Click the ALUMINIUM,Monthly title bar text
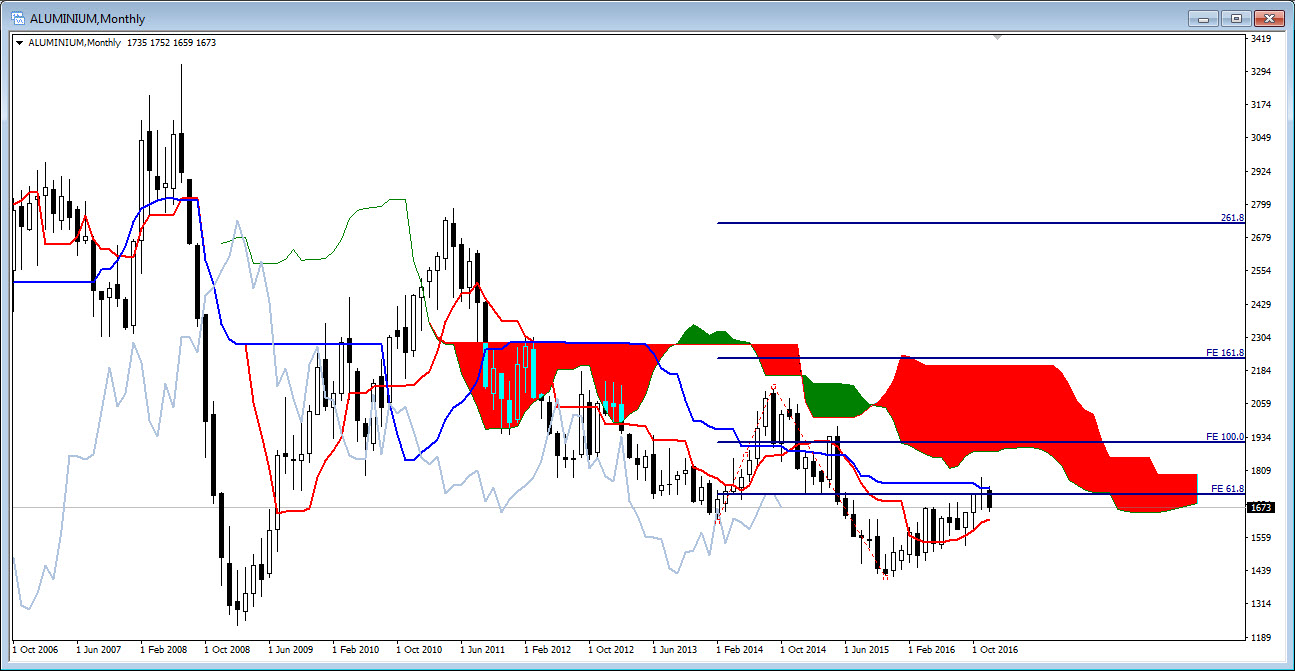The width and height of the screenshot is (1295, 671). 88,18
